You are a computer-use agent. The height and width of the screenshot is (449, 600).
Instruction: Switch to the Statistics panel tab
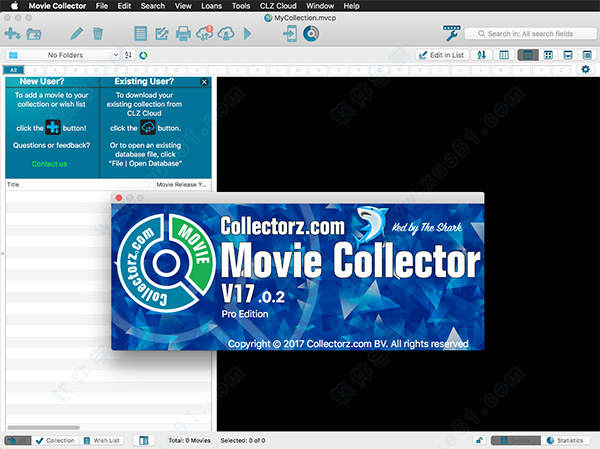(565, 441)
